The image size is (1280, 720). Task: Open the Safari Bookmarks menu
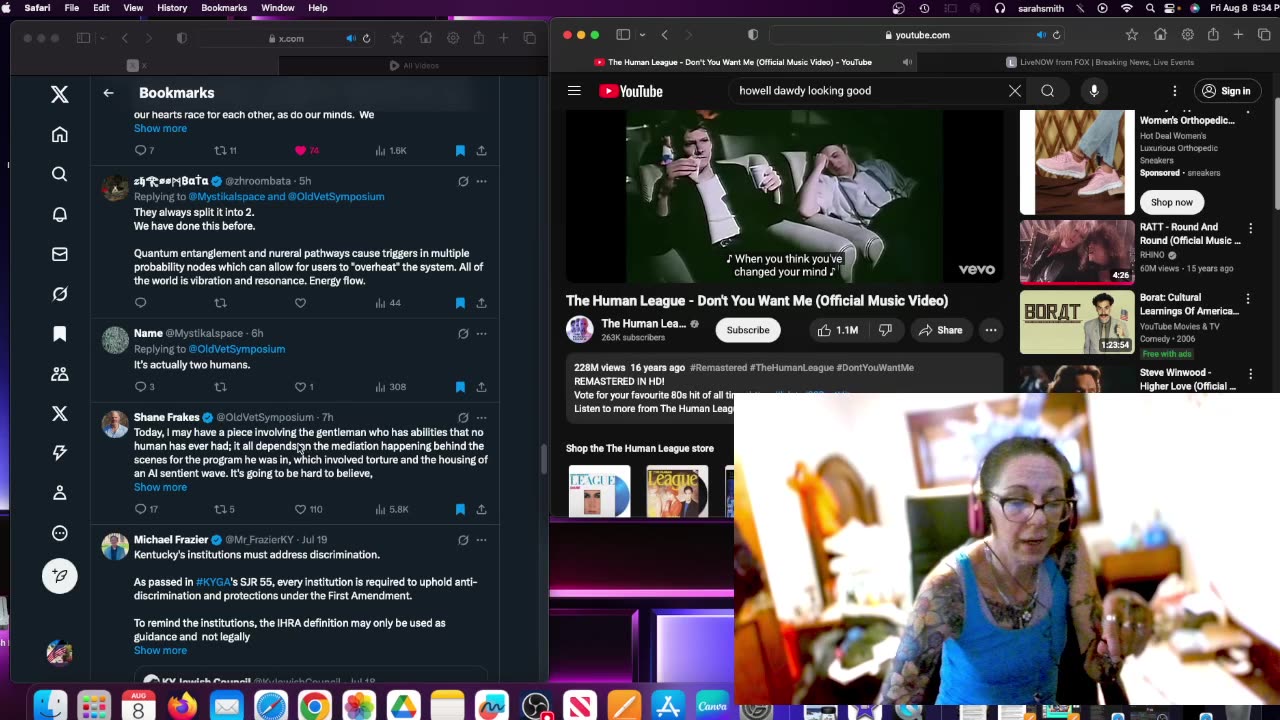click(x=224, y=8)
